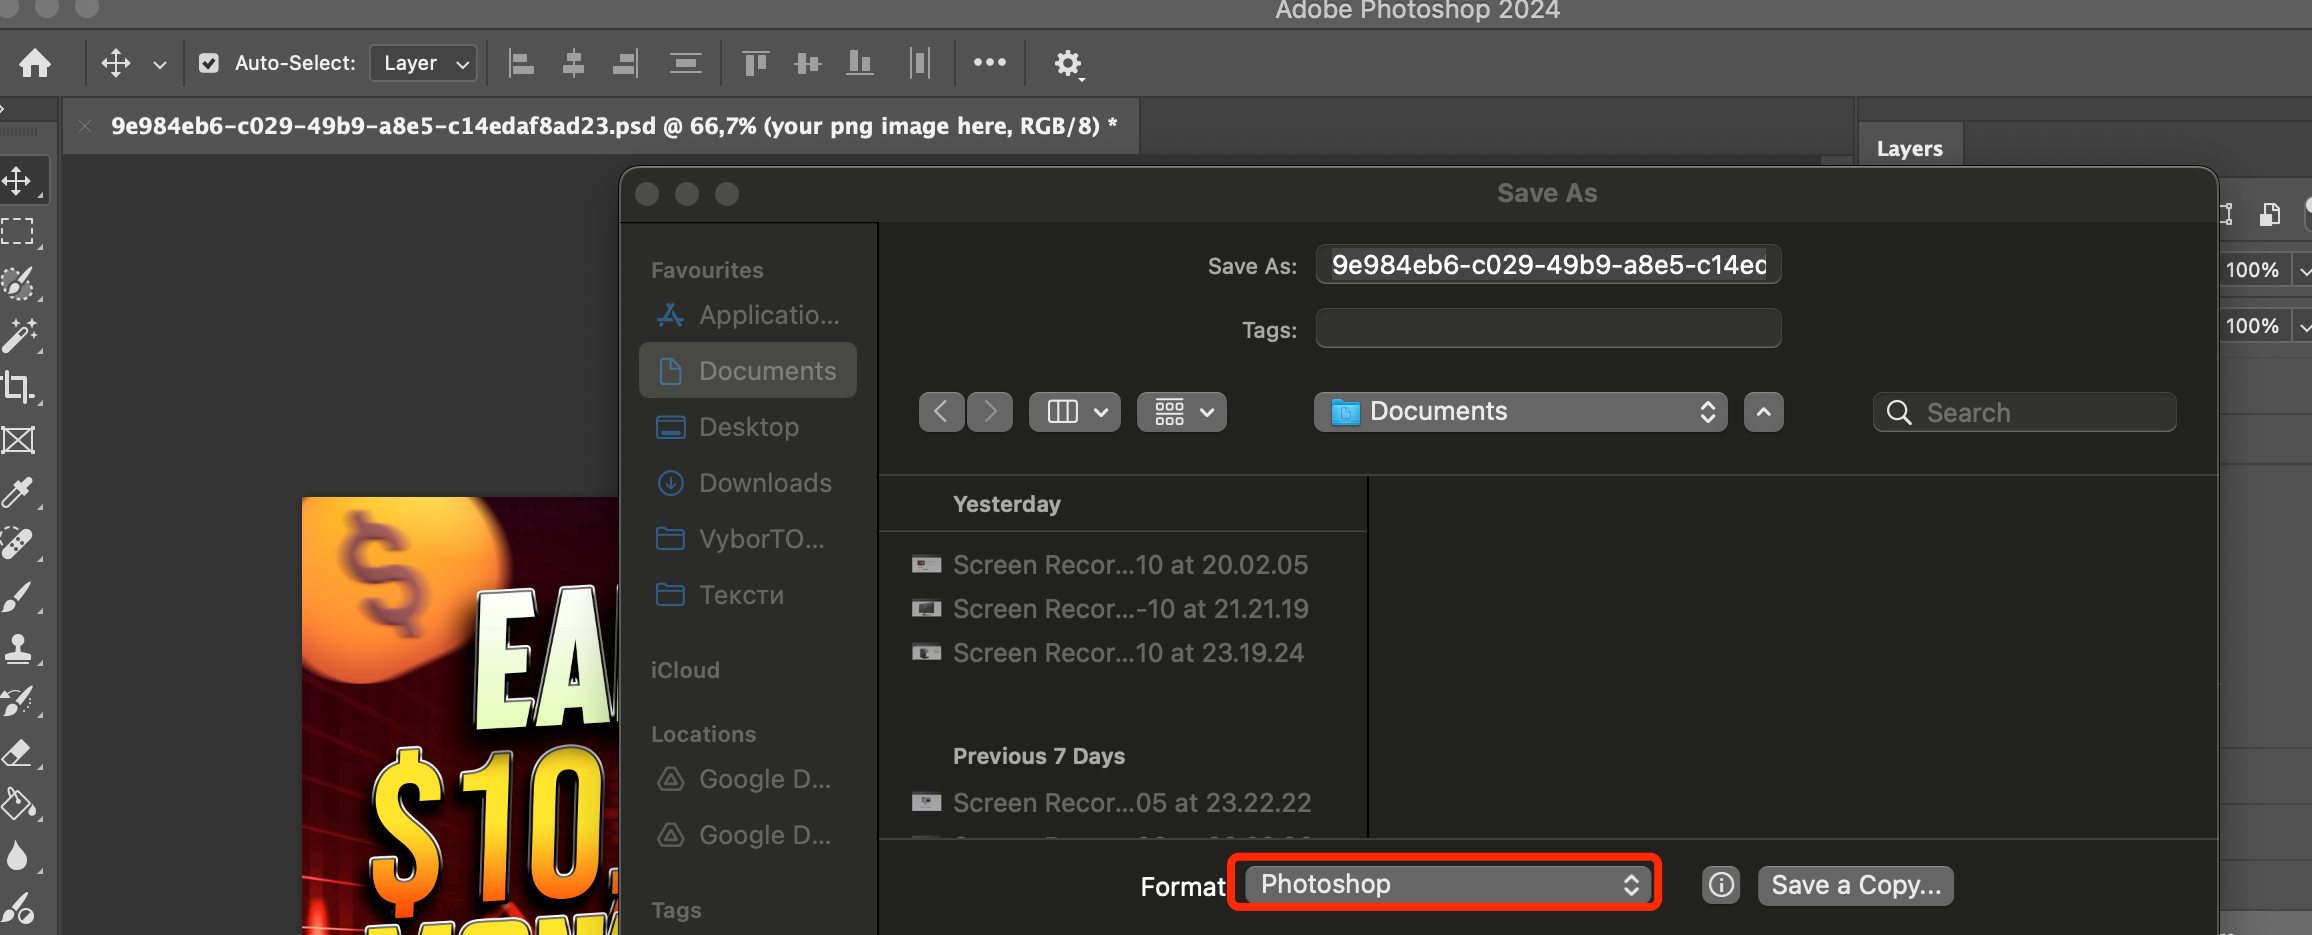
Task: Click the Tags input field
Action: point(1548,328)
